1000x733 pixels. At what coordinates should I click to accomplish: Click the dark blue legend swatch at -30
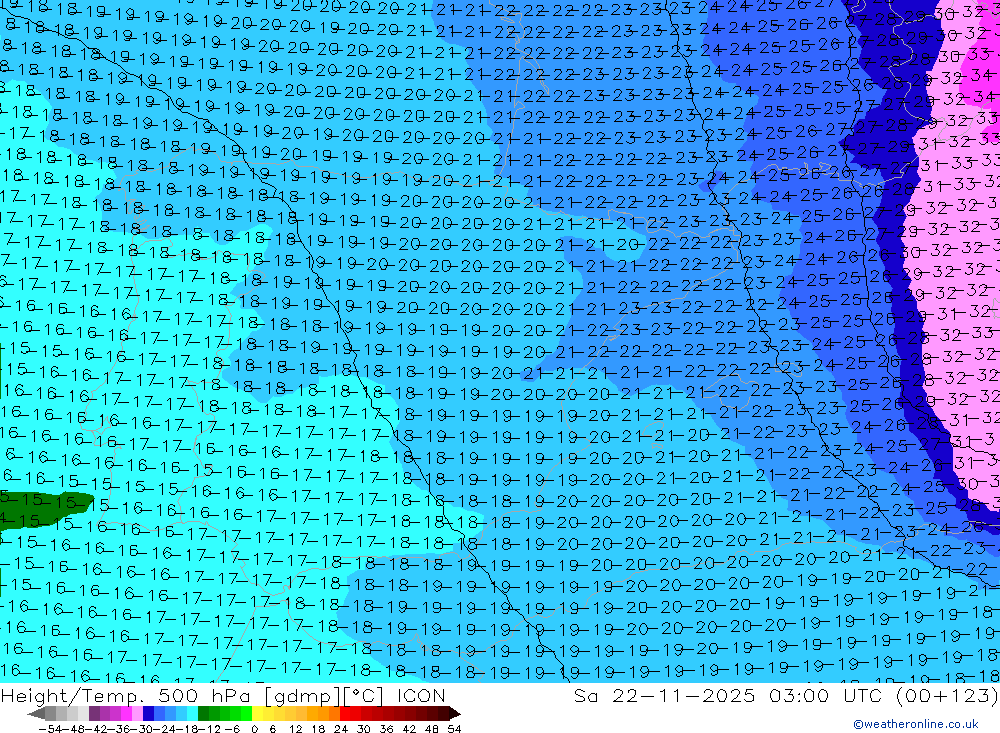[148, 713]
